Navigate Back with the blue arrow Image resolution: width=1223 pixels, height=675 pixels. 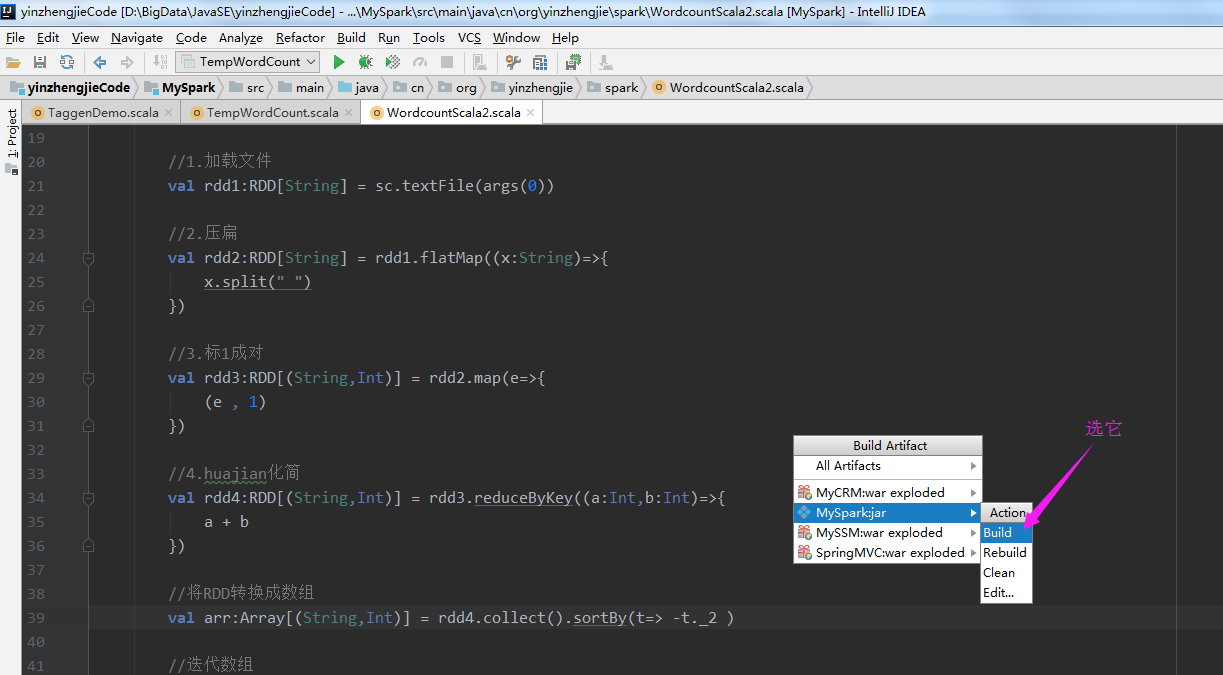tap(100, 62)
